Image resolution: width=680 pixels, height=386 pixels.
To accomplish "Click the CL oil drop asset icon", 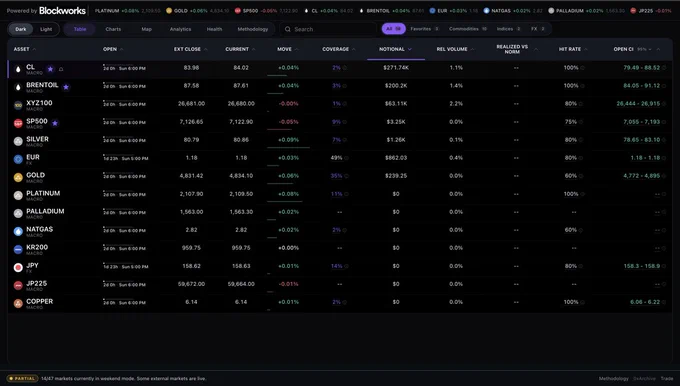I will (x=18, y=69).
